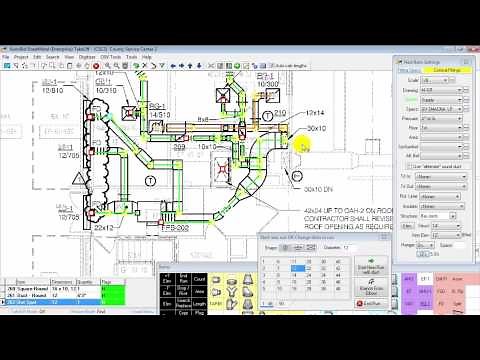Open the Drawing dropdown
480x360 pixels.
[441, 90]
